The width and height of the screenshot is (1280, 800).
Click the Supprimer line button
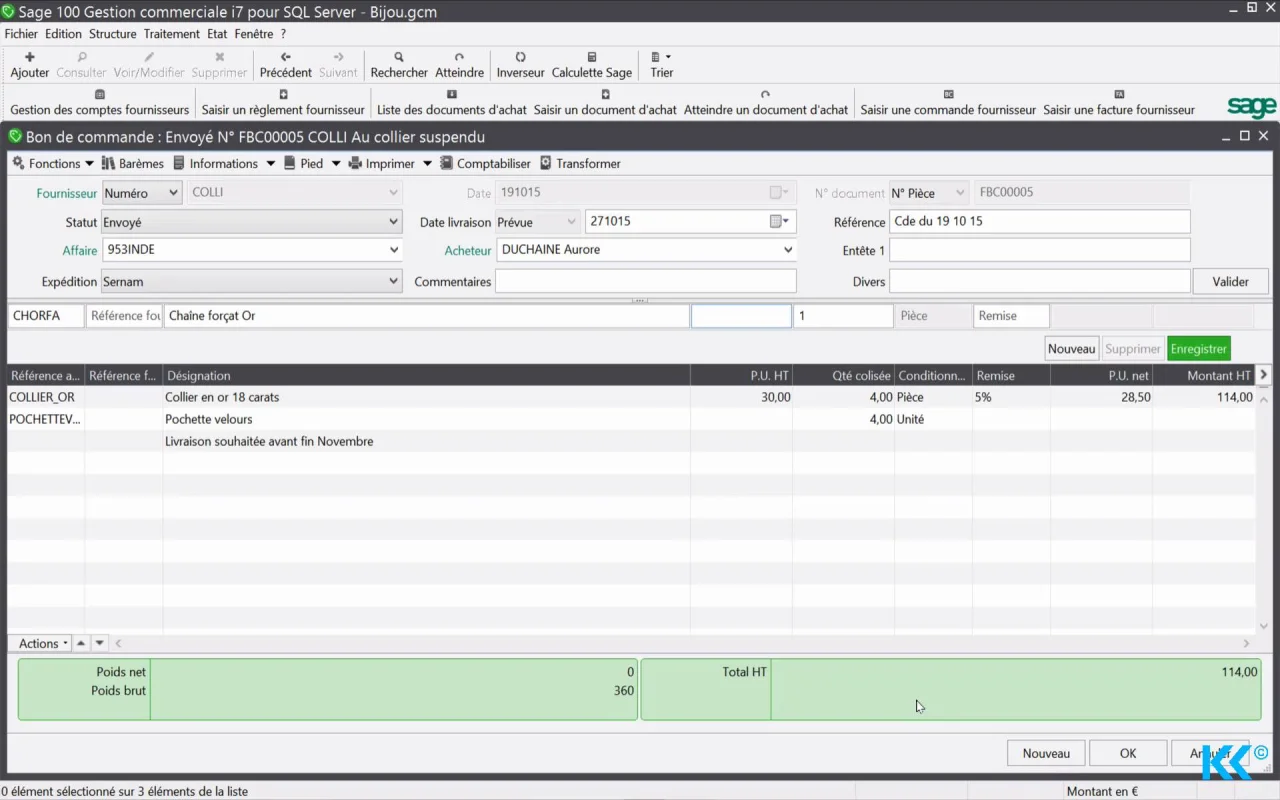tap(1132, 349)
